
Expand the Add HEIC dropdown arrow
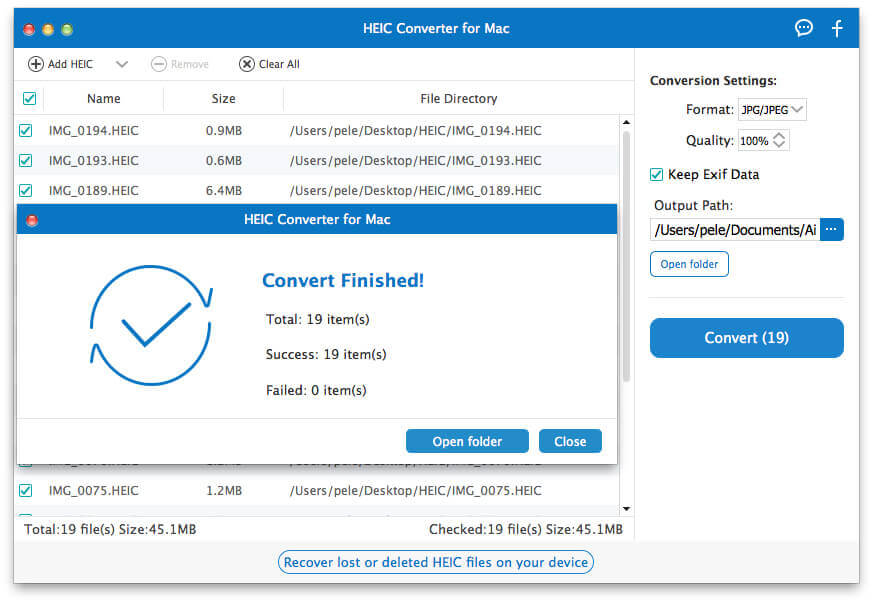122,64
